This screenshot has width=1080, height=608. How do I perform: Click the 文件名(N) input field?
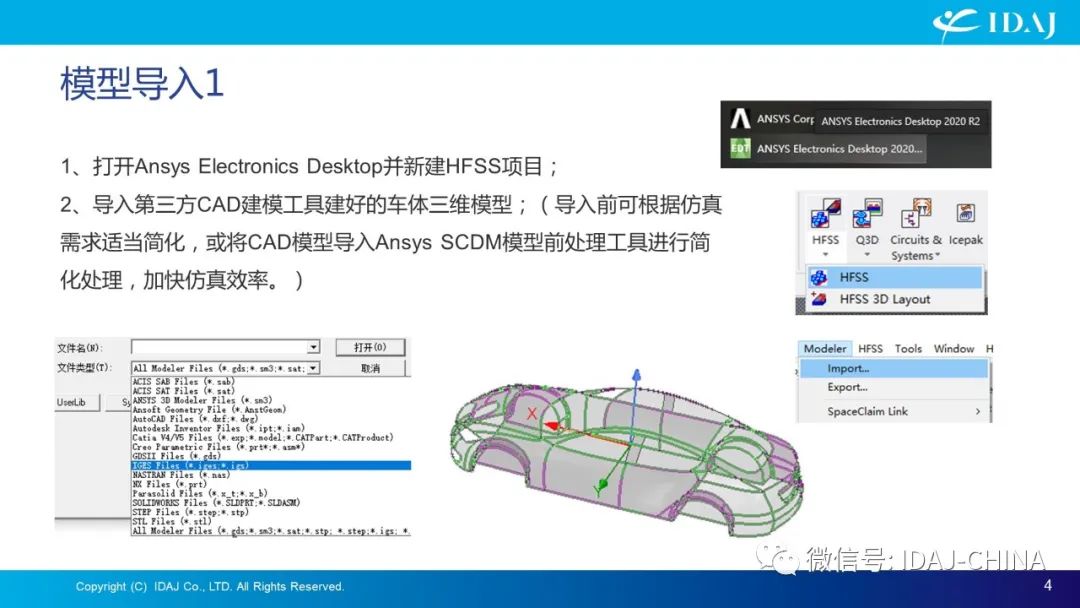click(220, 347)
